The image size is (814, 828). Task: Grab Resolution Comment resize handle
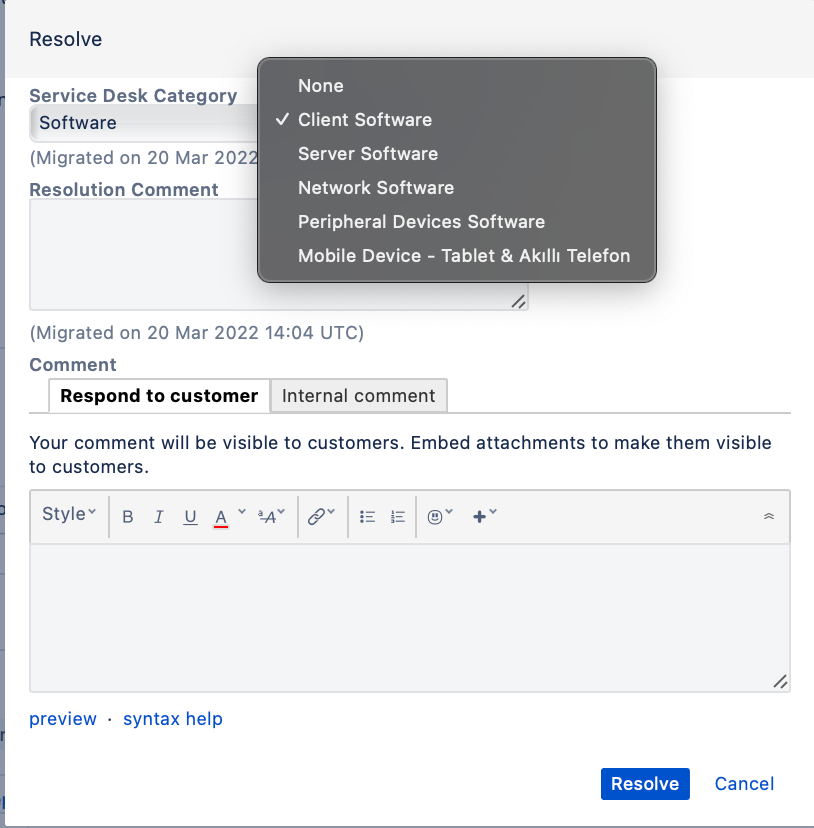pos(518,302)
